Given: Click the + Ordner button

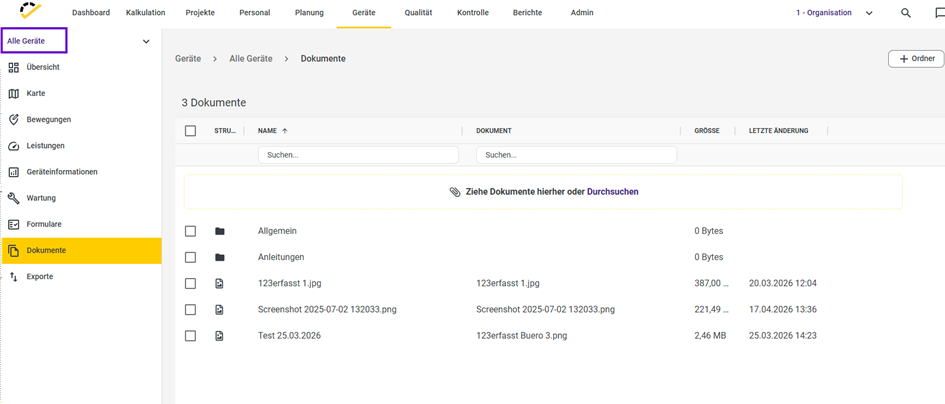Looking at the screenshot, I should pyautogui.click(x=916, y=58).
